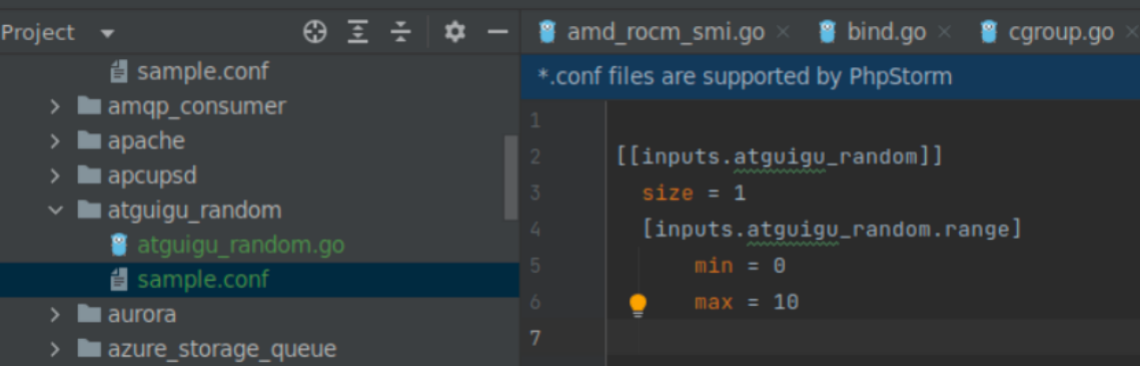Open the Project view dropdown
The width and height of the screenshot is (1140, 366).
pyautogui.click(x=108, y=33)
